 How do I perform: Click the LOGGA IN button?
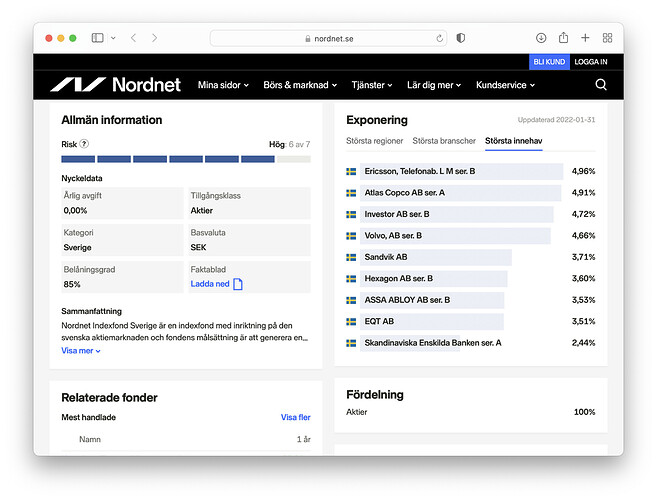coord(591,62)
